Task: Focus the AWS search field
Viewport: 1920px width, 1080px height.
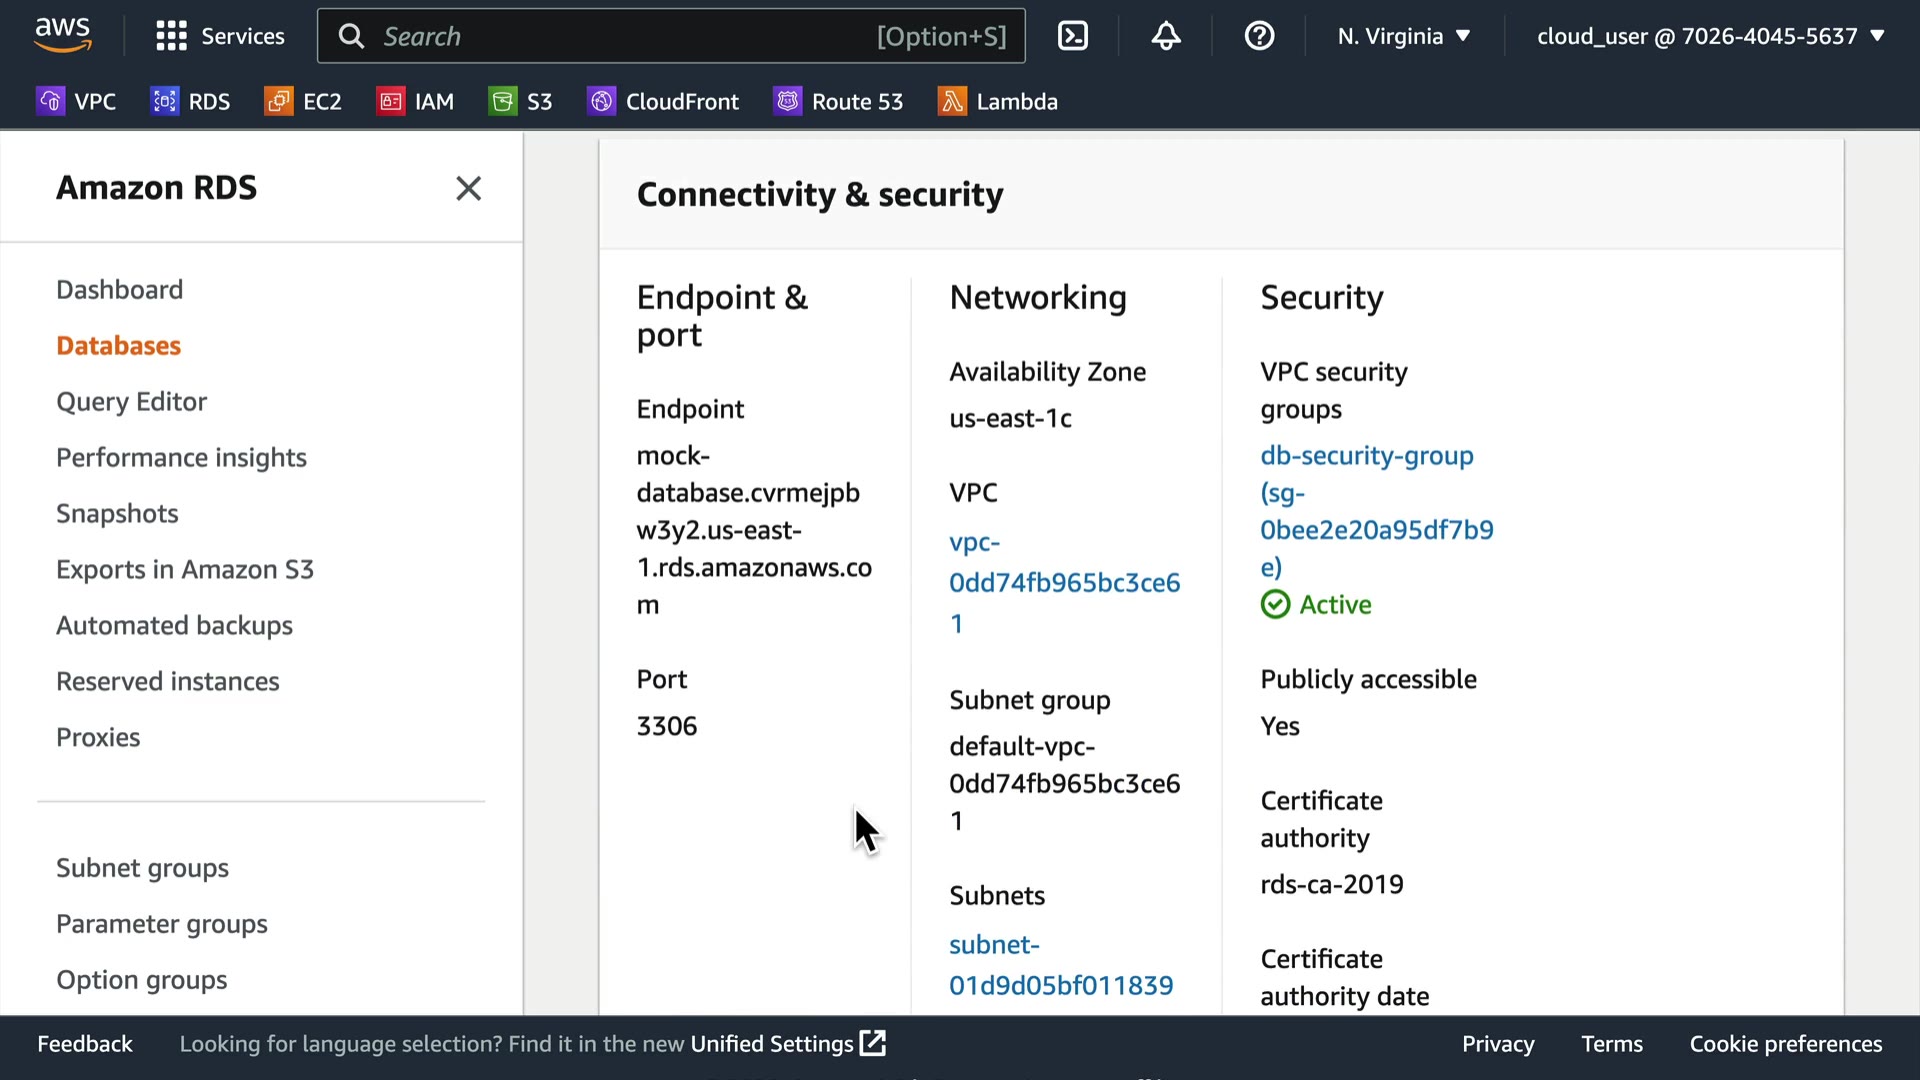Action: click(620, 37)
